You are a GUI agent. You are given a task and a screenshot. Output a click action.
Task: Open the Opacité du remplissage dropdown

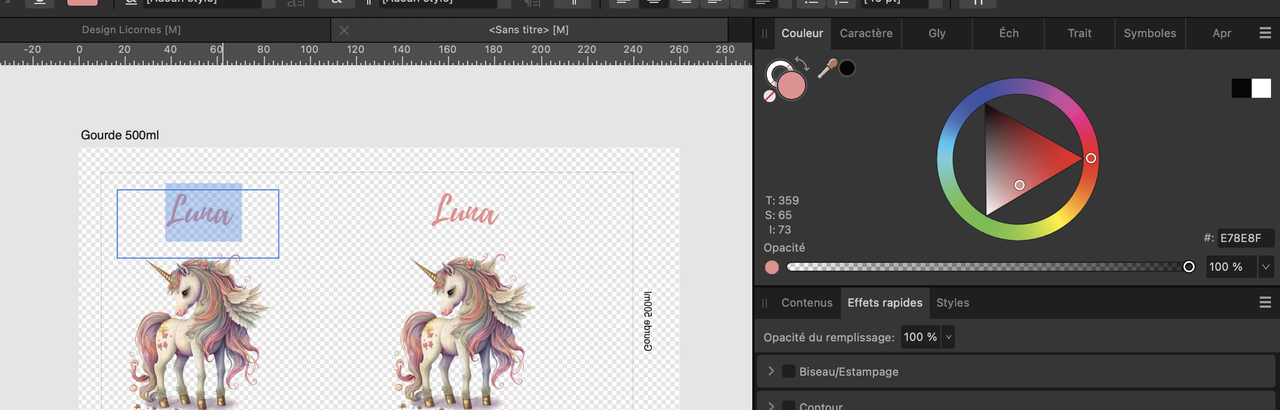948,337
